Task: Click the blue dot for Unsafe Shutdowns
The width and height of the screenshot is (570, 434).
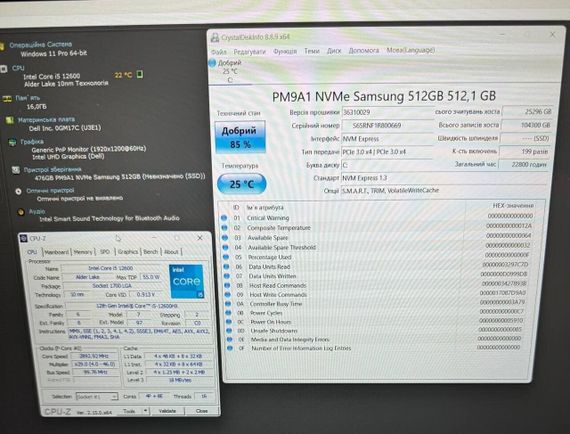Action: click(x=229, y=330)
